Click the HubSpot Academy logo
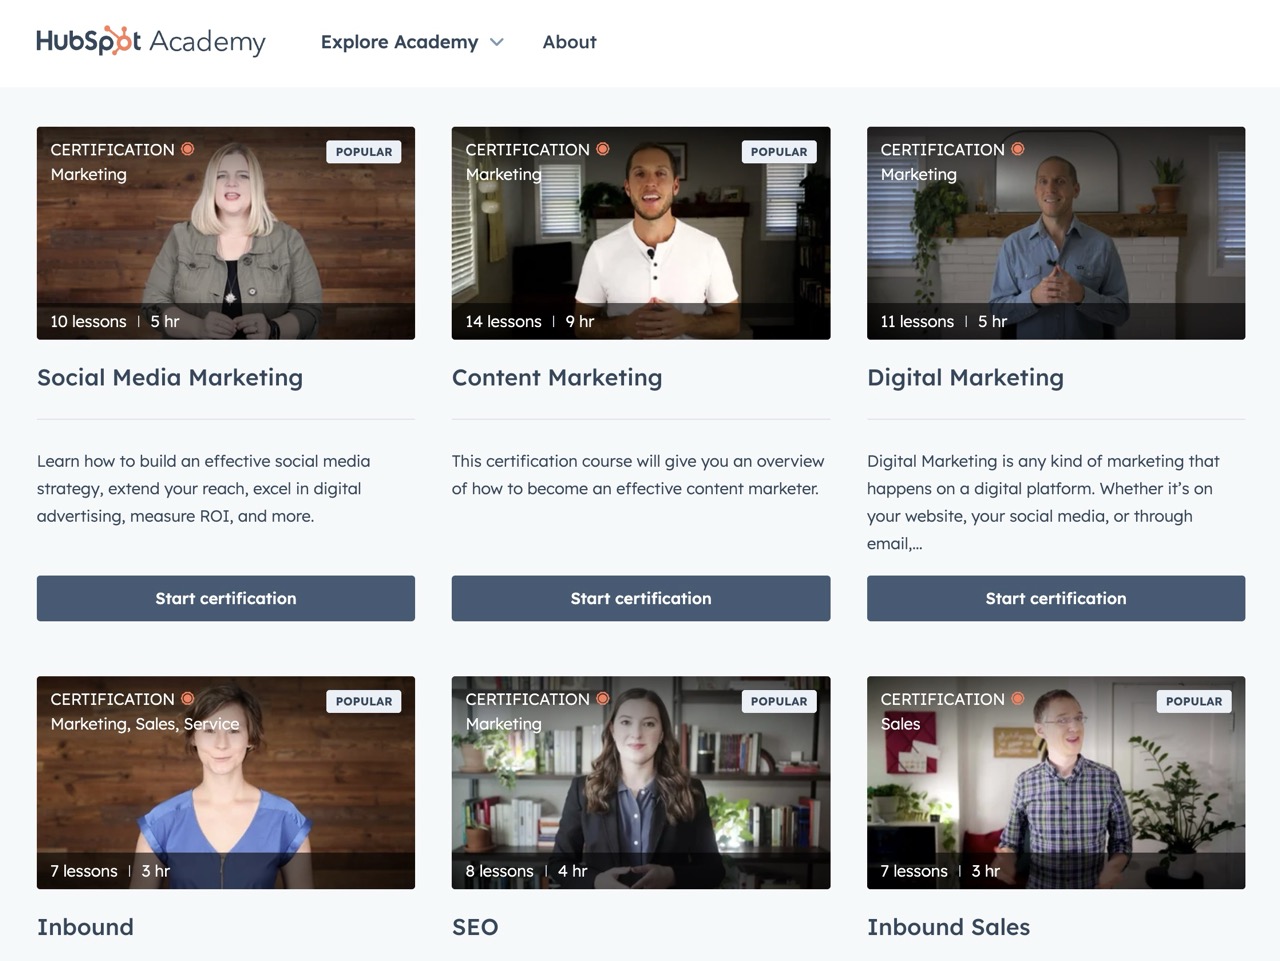 pyautogui.click(x=150, y=41)
